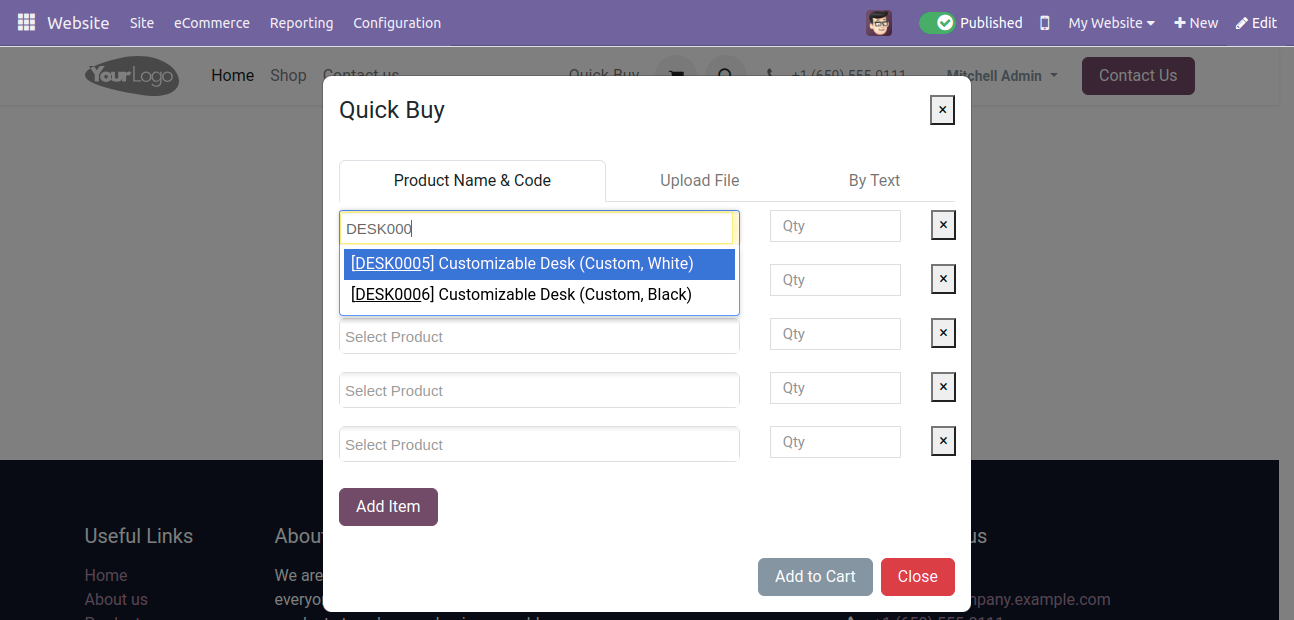The width and height of the screenshot is (1294, 620).
Task: Click the fifth Select Product field
Action: point(539,445)
